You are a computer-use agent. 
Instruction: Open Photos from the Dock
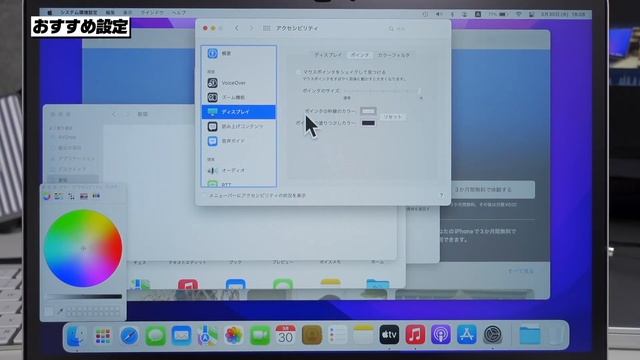[233, 336]
